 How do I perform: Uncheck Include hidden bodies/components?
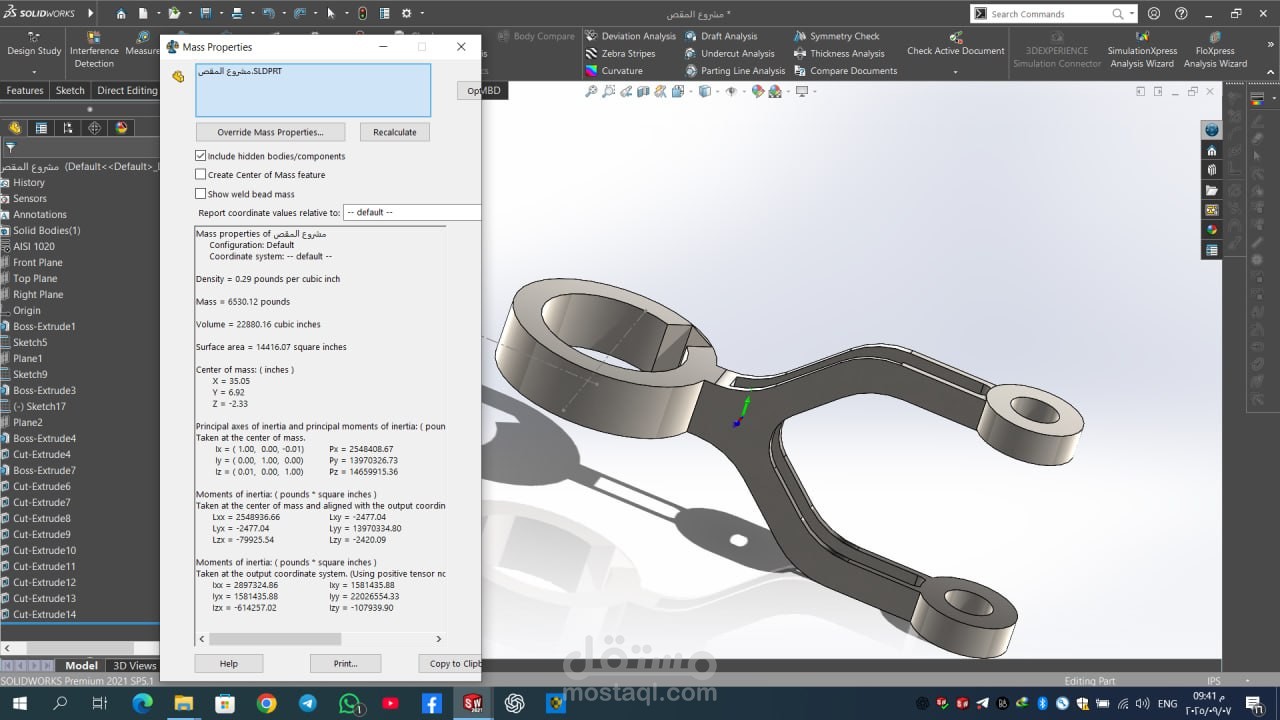tap(201, 156)
